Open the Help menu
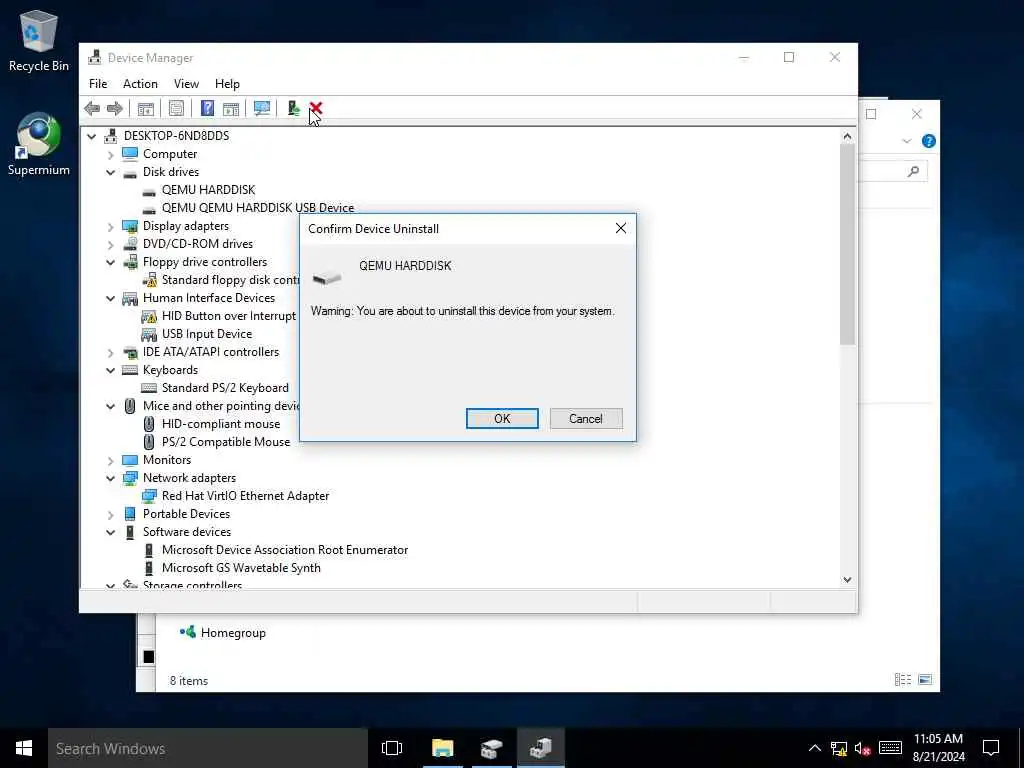The height and width of the screenshot is (768, 1024). [227, 84]
